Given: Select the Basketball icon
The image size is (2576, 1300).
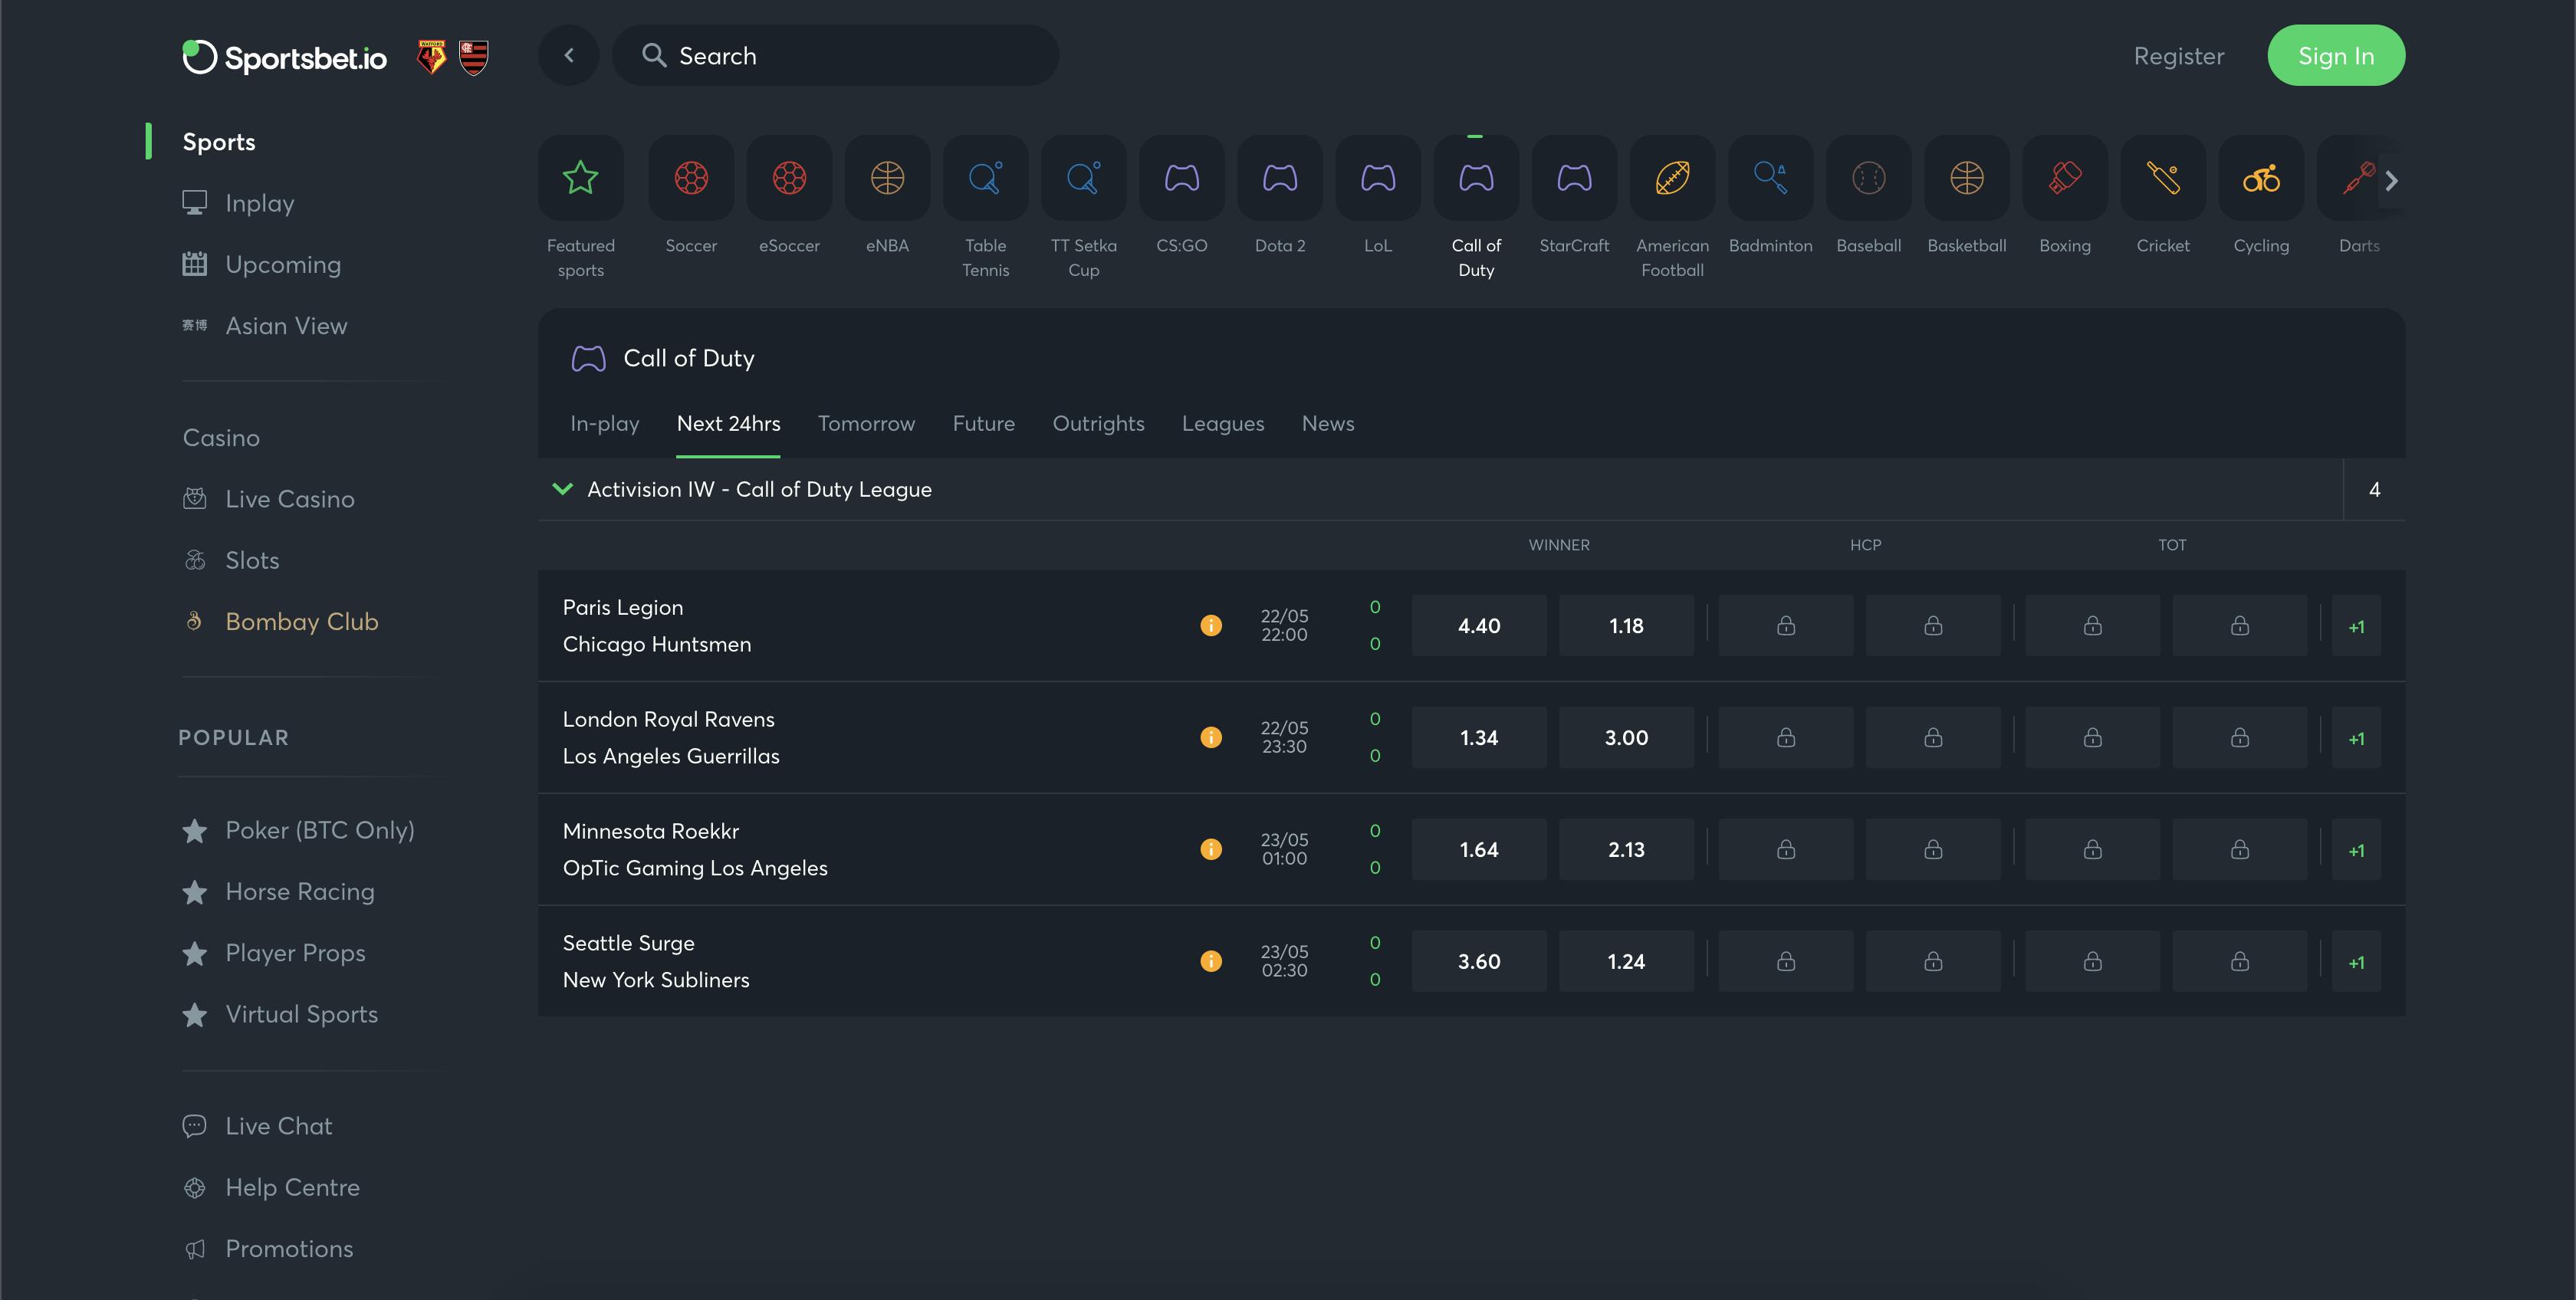Looking at the screenshot, I should [x=1966, y=178].
